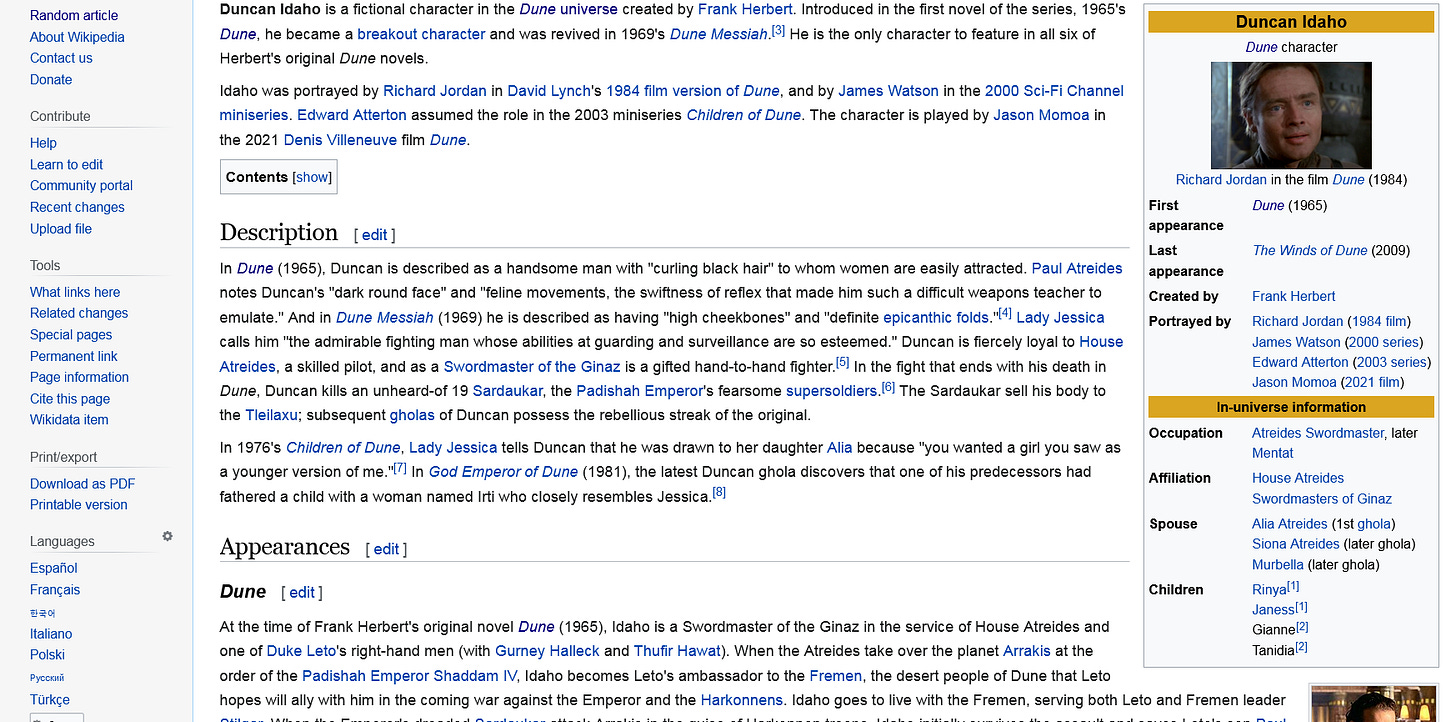The height and width of the screenshot is (722, 1456).
Task: Switch language to Español
Action: [54, 568]
